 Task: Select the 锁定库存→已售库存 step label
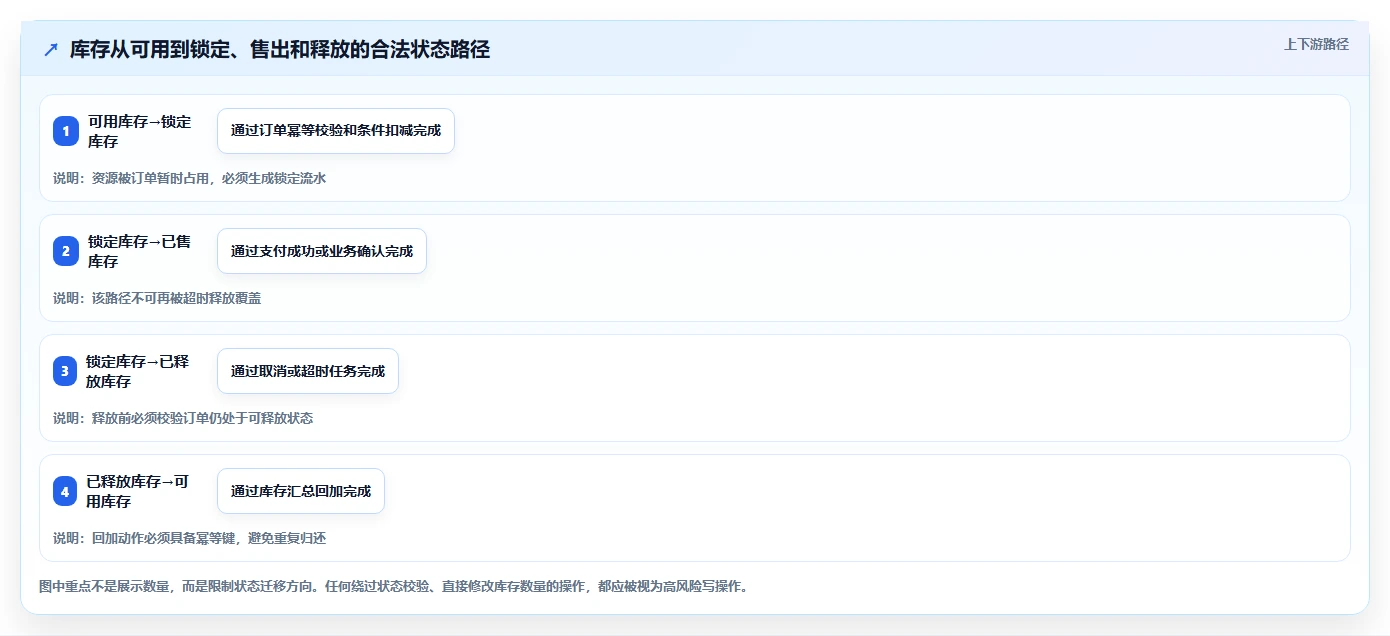pos(139,251)
